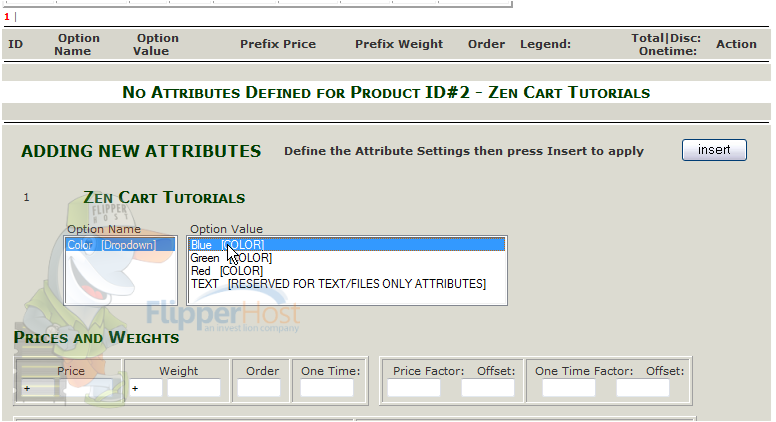
Task: Click the Price Factor input field
Action: (414, 388)
